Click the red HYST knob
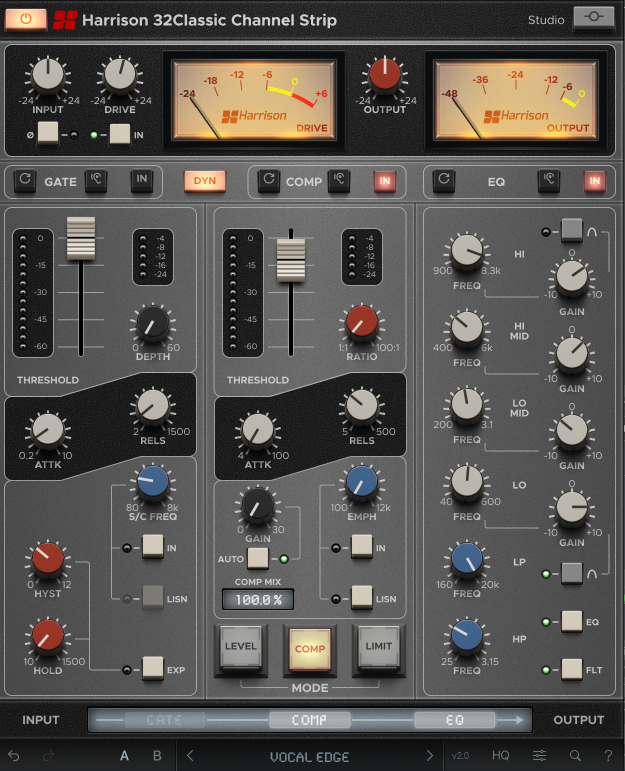This screenshot has width=625, height=771. pyautogui.click(x=48, y=559)
